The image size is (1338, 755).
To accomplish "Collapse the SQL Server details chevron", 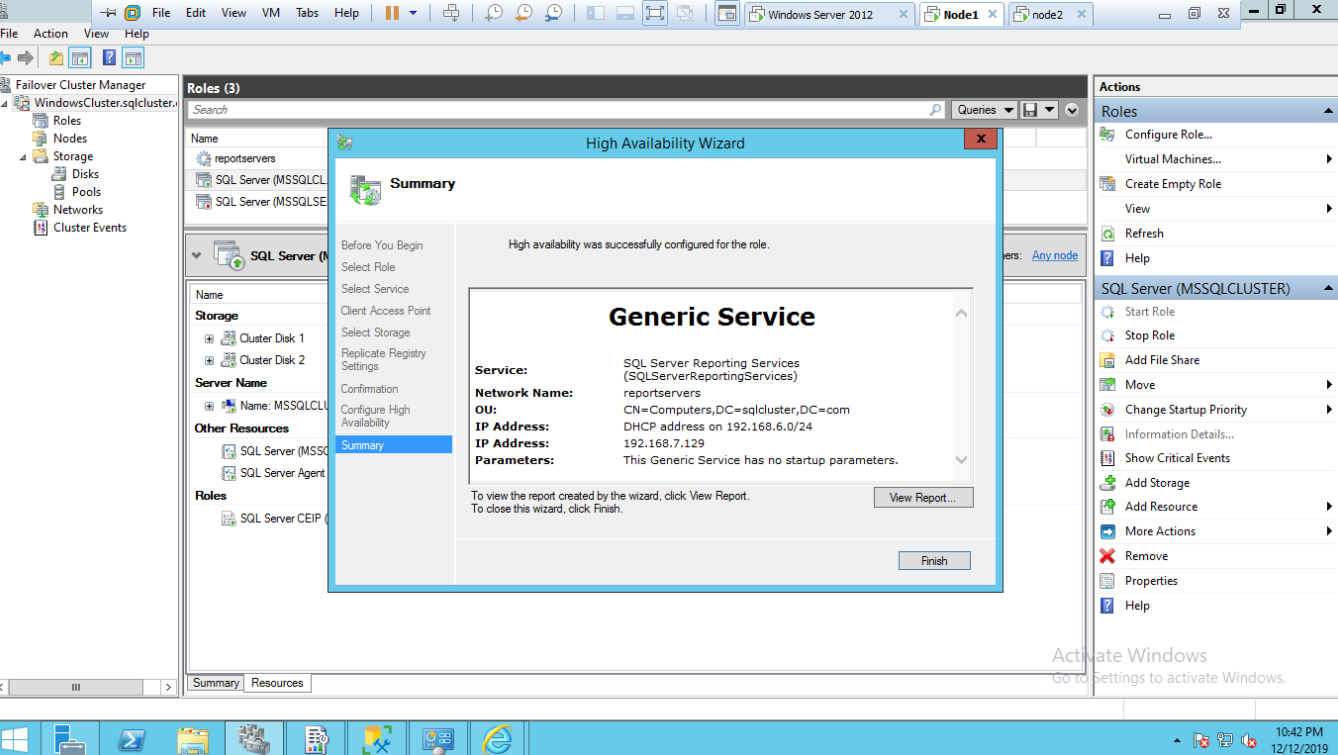I will click(197, 255).
